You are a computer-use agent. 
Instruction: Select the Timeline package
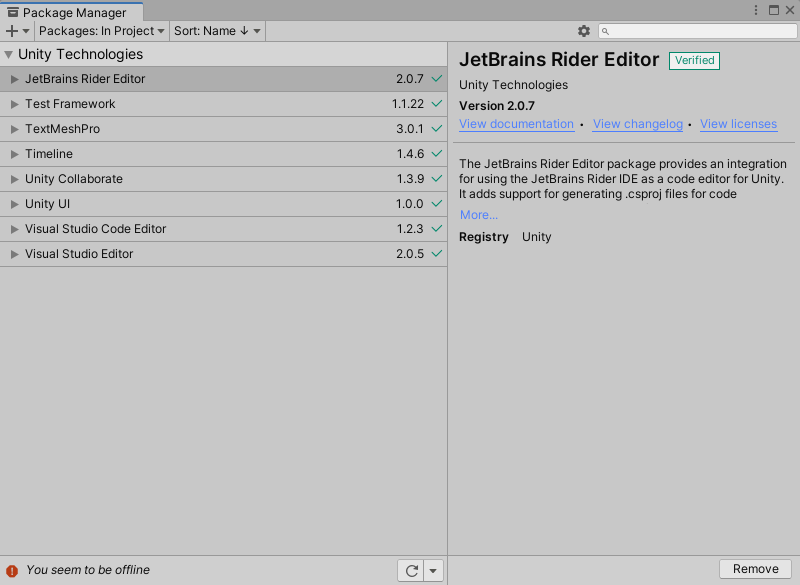point(223,154)
